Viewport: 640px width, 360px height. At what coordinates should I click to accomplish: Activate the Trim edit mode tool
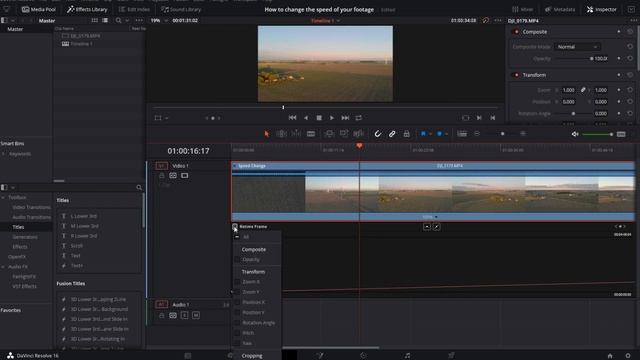pos(281,134)
